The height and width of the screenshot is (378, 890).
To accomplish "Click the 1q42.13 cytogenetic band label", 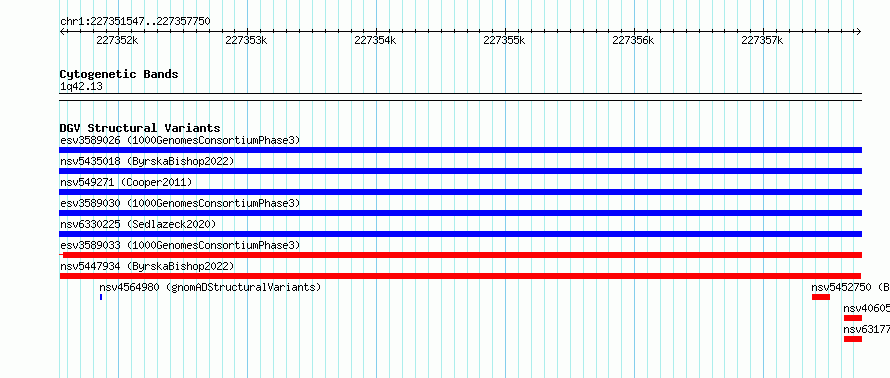I will pos(81,87).
